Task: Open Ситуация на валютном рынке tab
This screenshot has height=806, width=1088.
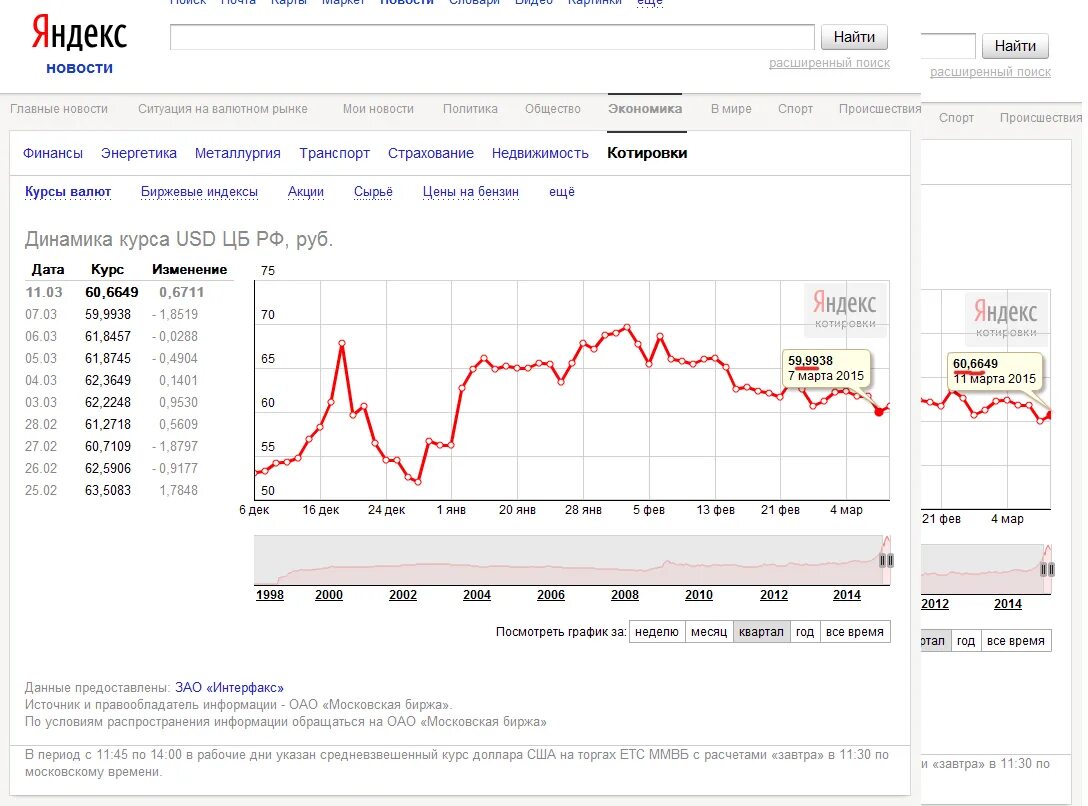Action: coord(223,109)
